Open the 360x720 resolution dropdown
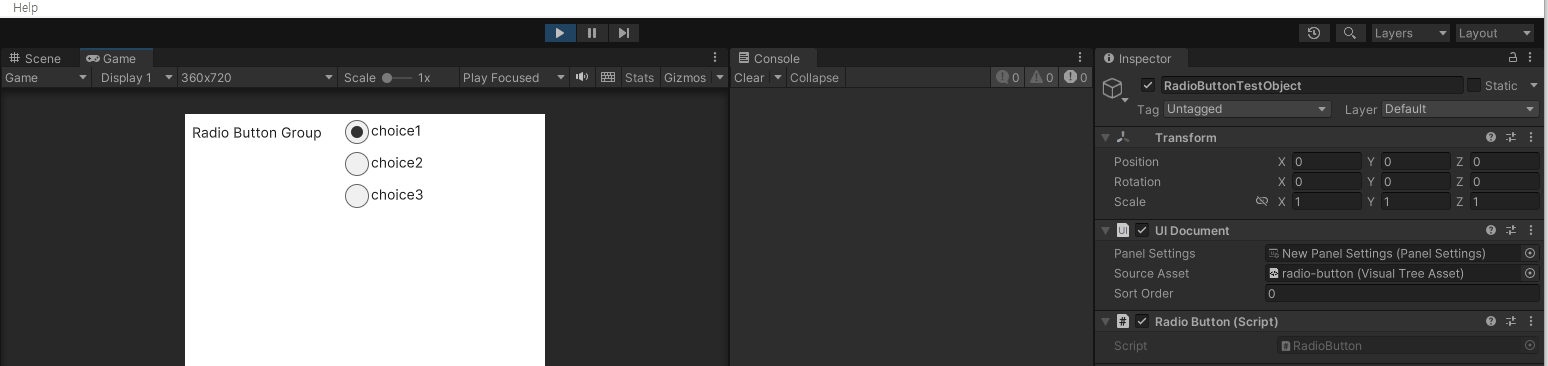The width and height of the screenshot is (1548, 366). 258,77
